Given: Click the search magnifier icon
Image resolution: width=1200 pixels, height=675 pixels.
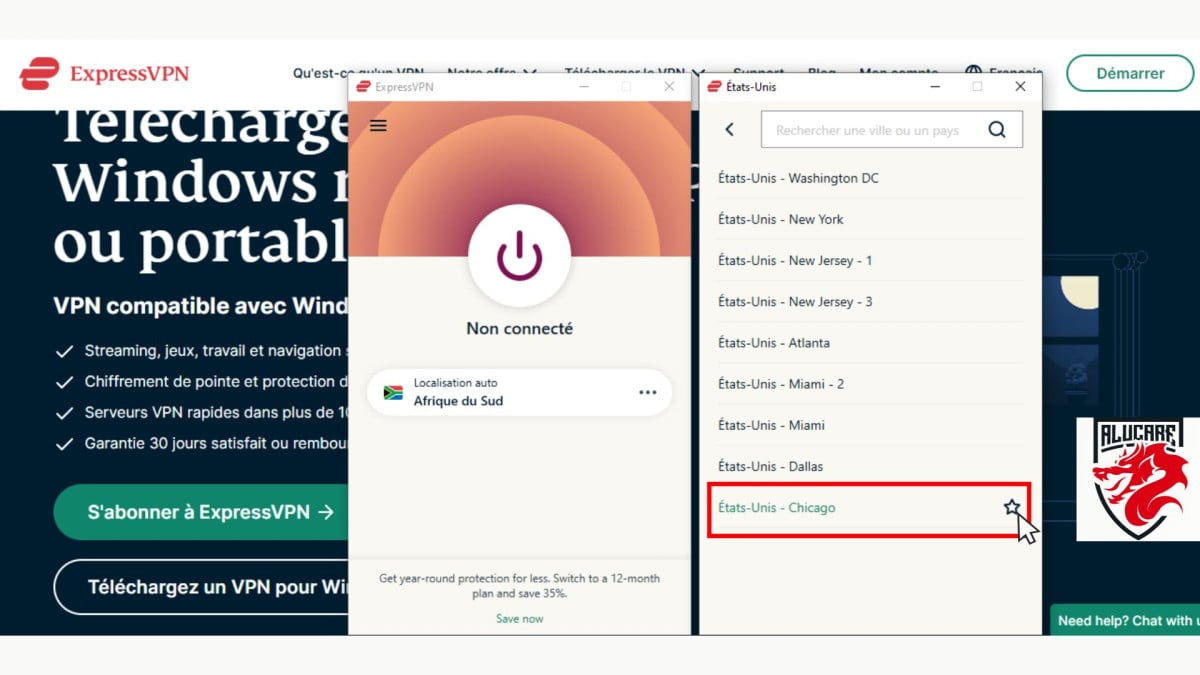Looking at the screenshot, I should pos(997,129).
